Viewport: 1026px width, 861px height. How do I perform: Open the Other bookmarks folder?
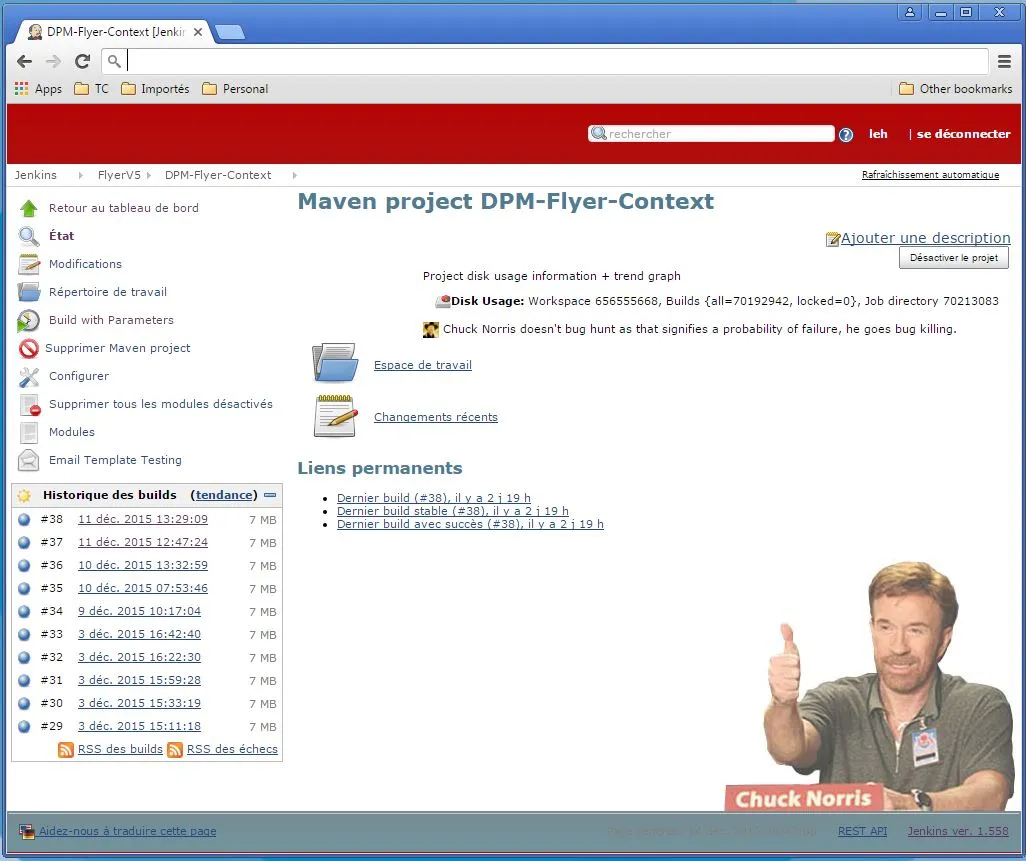point(955,89)
